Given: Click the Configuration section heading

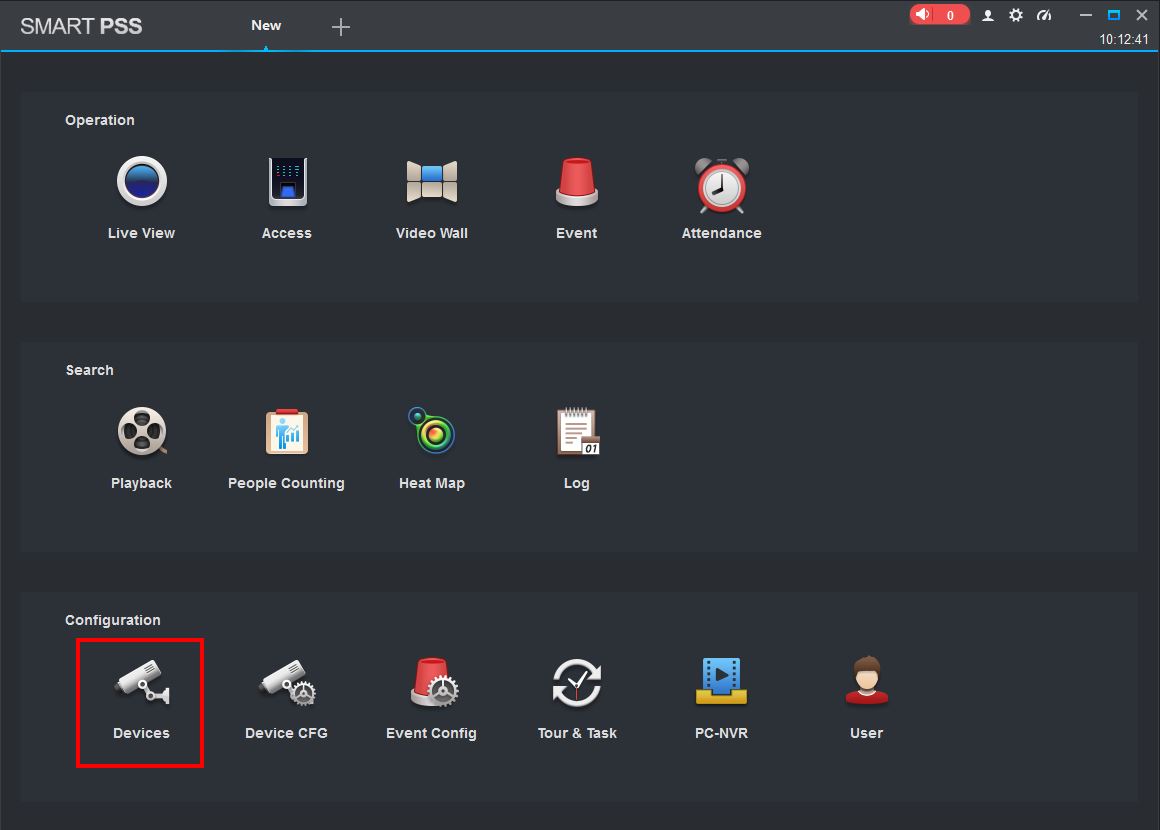Looking at the screenshot, I should [112, 620].
